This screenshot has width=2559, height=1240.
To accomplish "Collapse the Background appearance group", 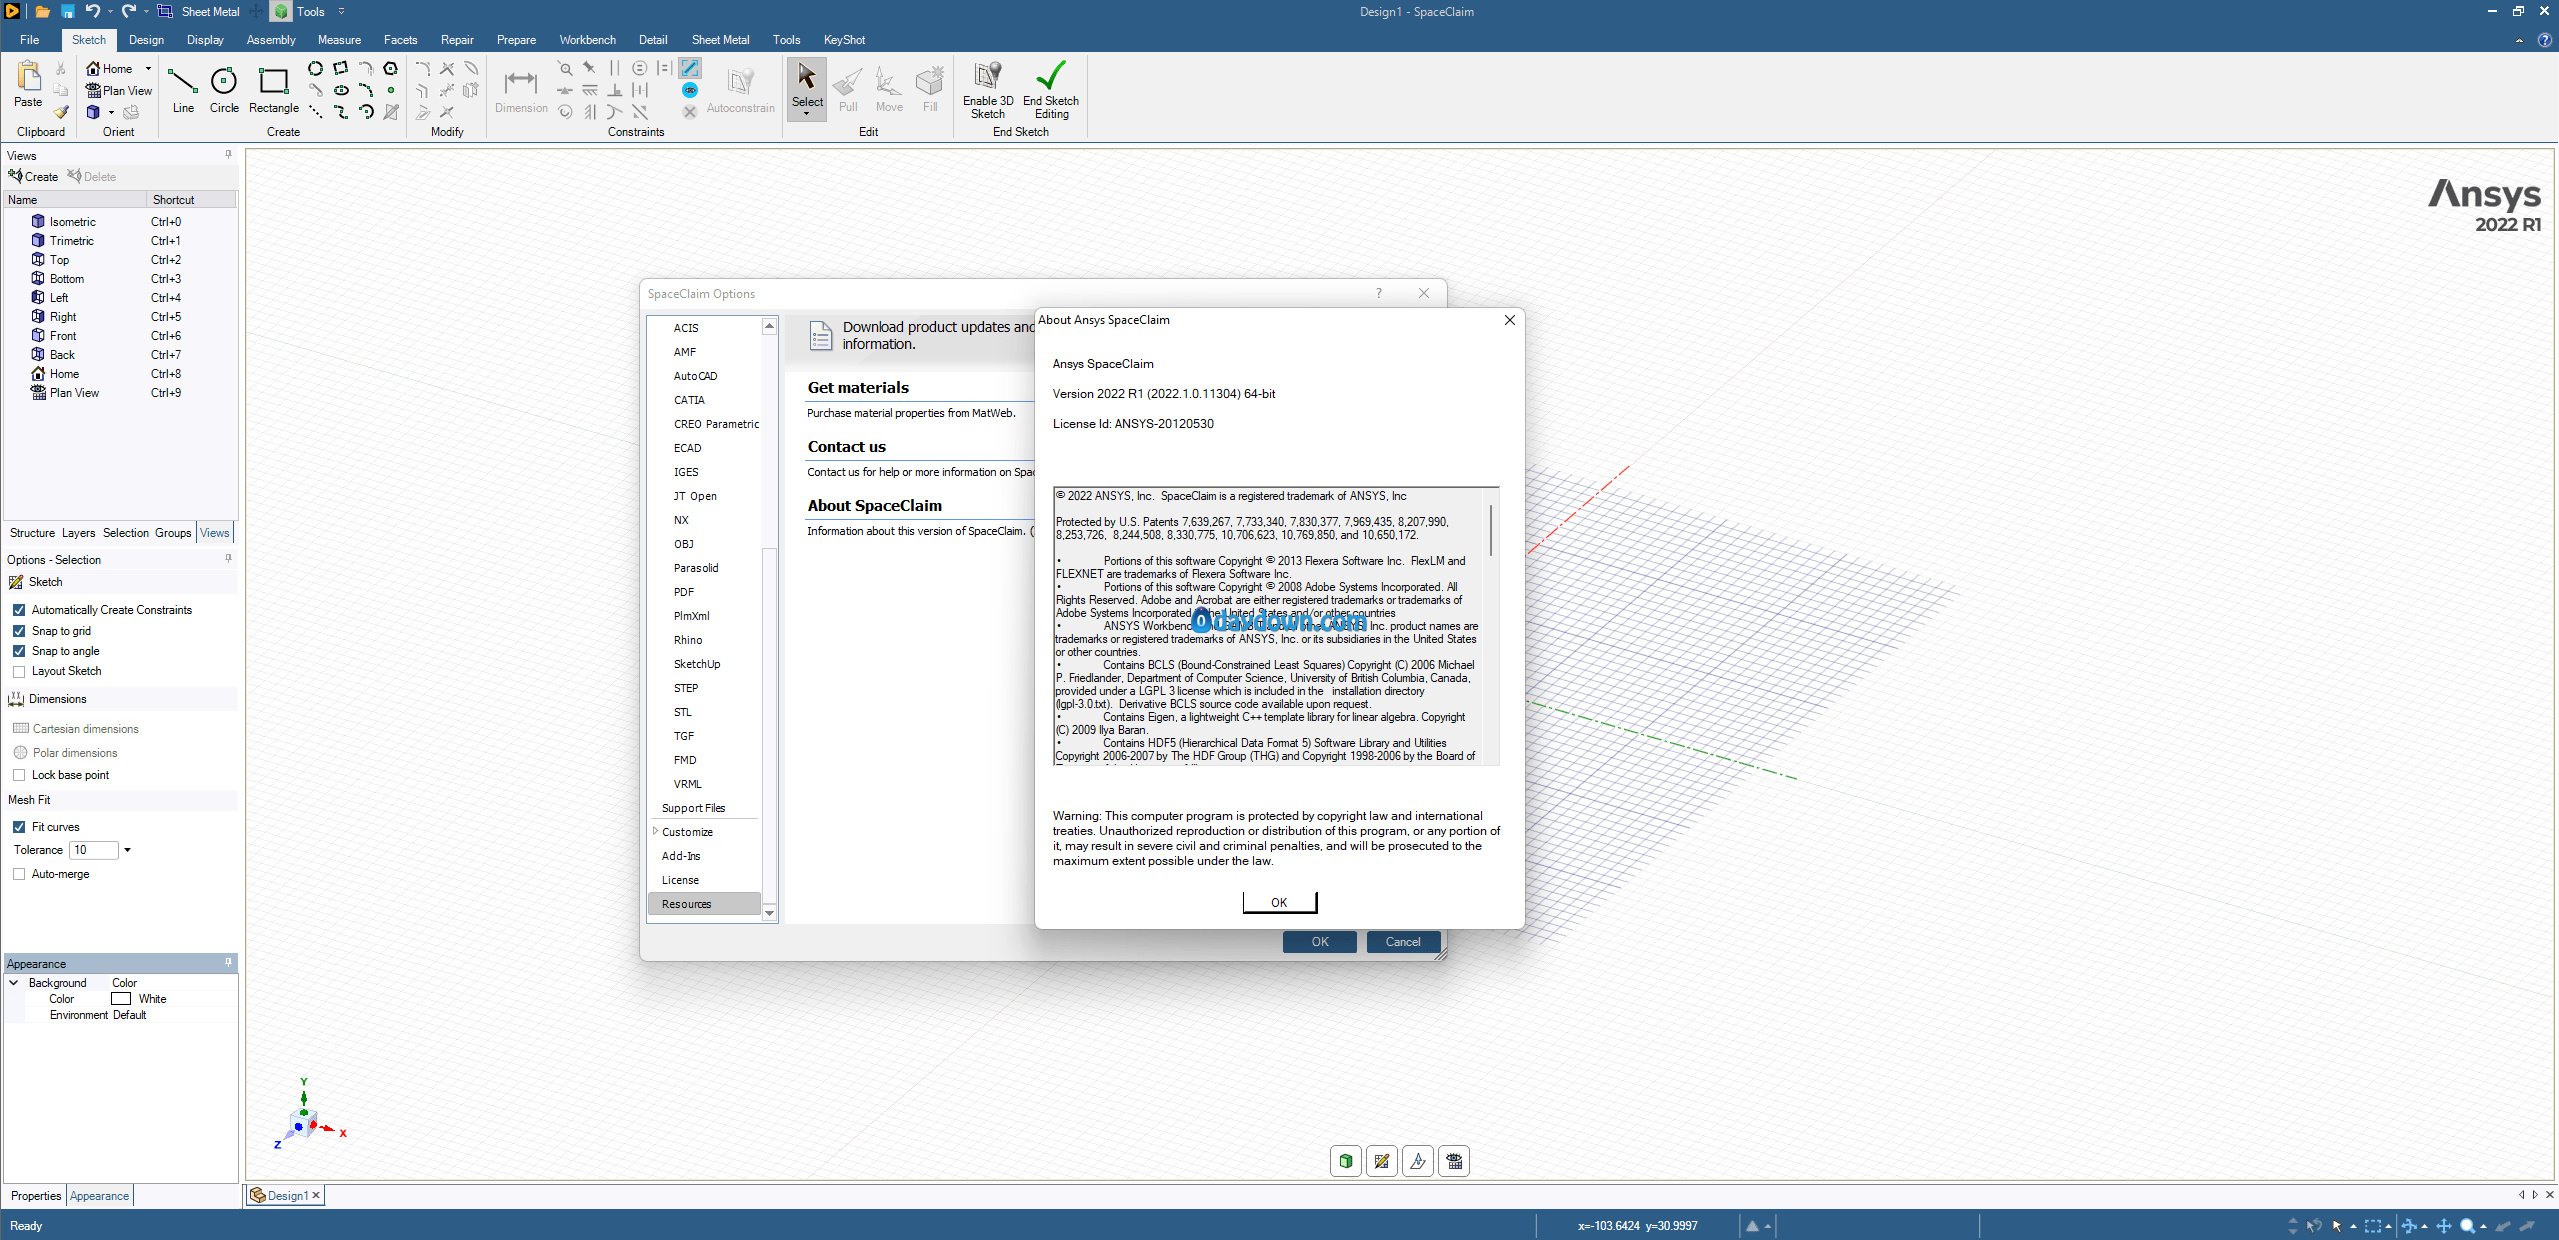I will pyautogui.click(x=14, y=983).
